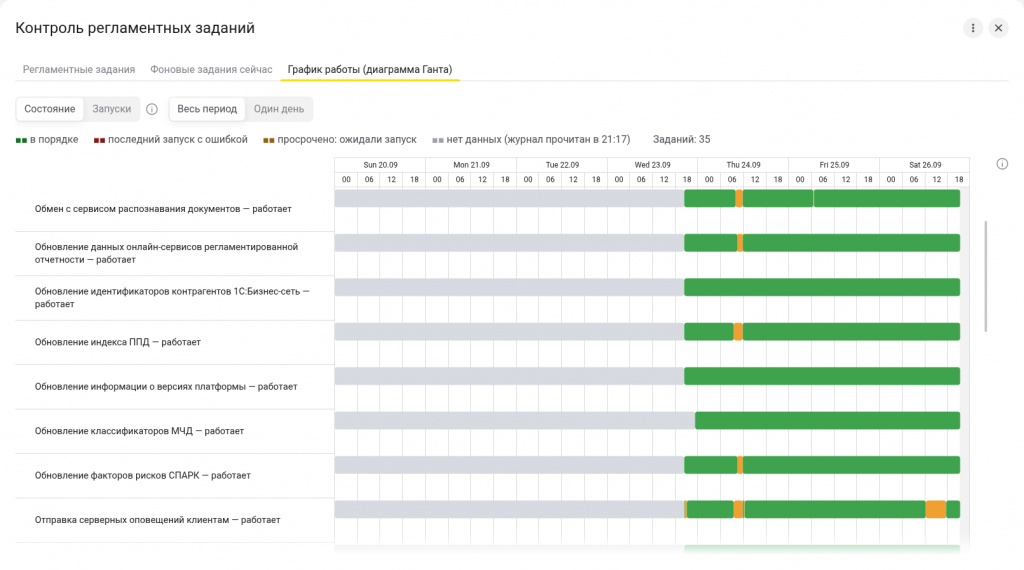
Task: Click the Обновление индекса ППД row
Action: 174,342
